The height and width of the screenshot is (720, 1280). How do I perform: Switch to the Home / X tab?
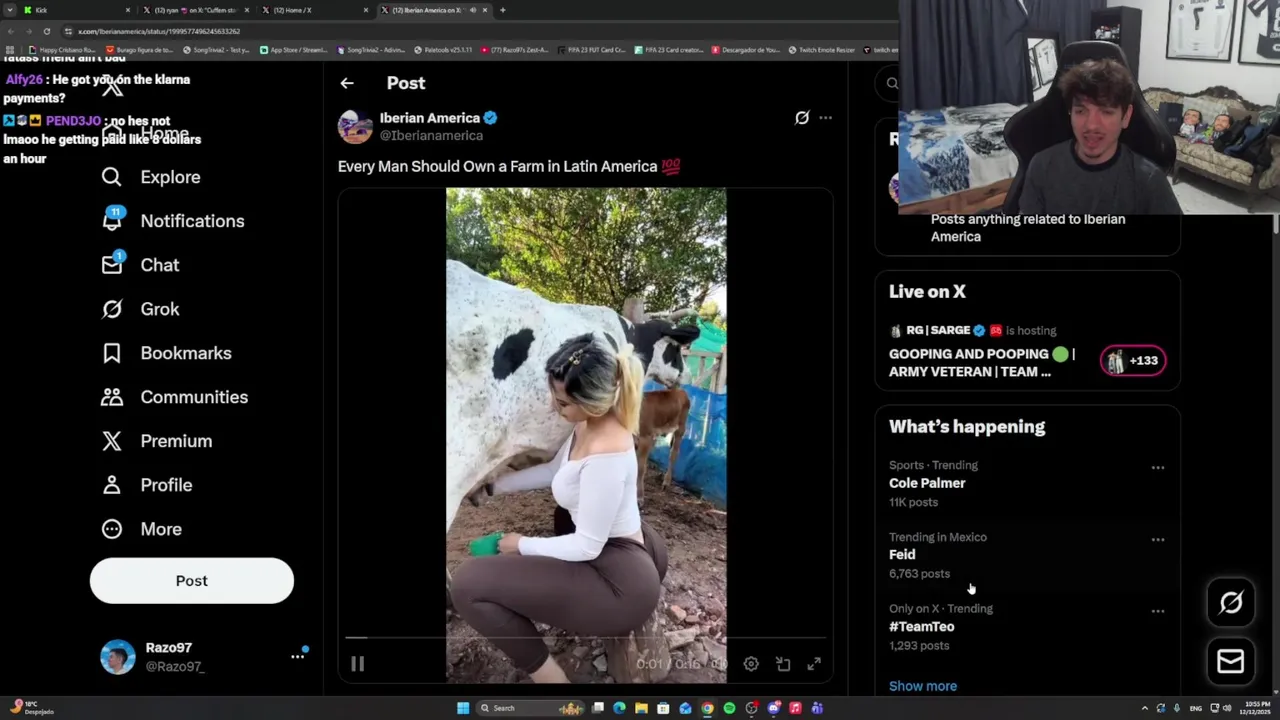315,10
